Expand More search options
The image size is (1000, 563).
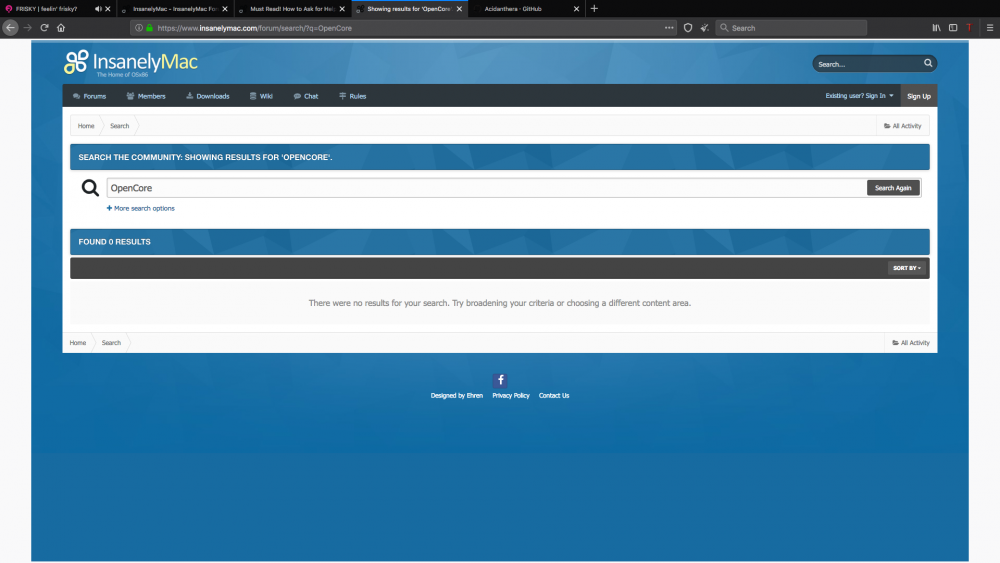point(140,208)
